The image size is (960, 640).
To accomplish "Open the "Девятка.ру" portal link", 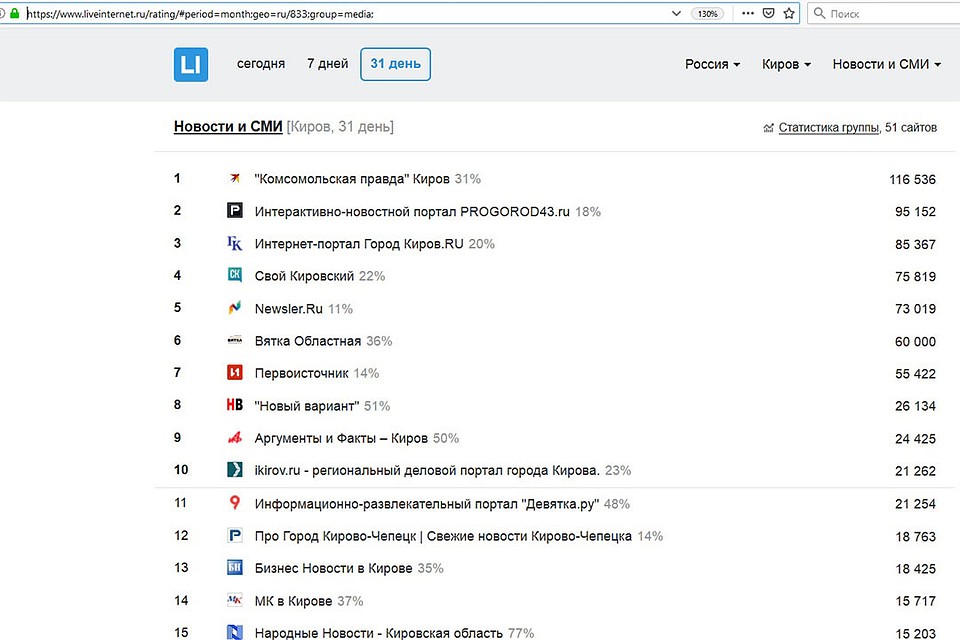I will tap(427, 503).
